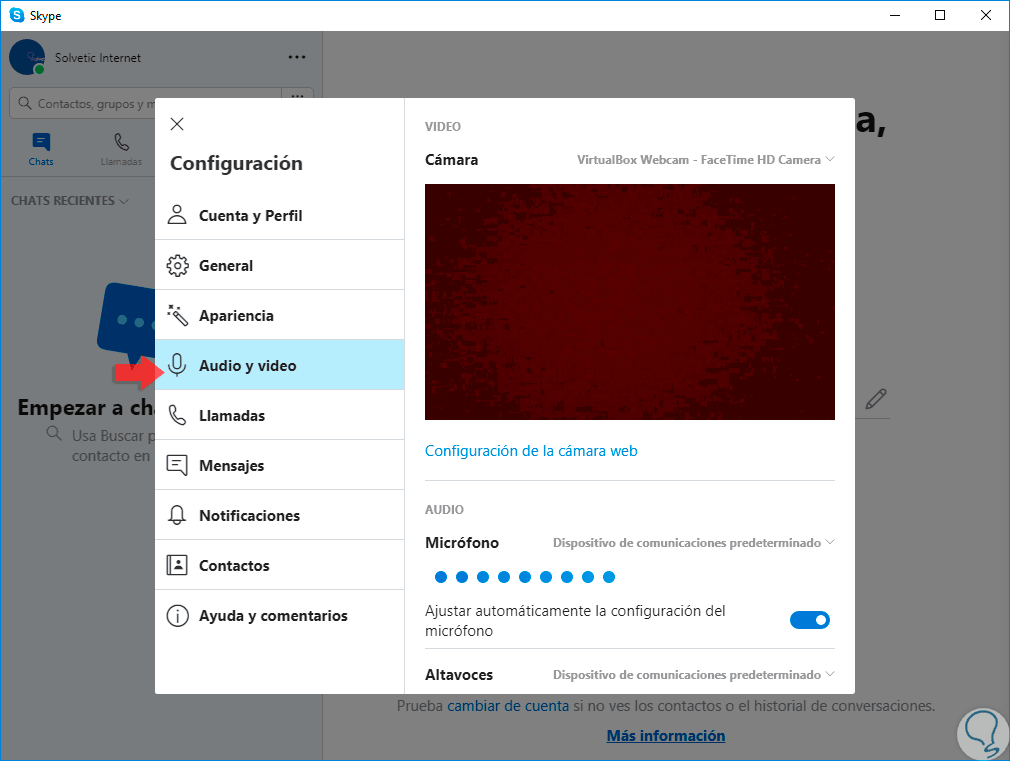Click the info icon beside Ayuda y comentarios

pyautogui.click(x=177, y=615)
